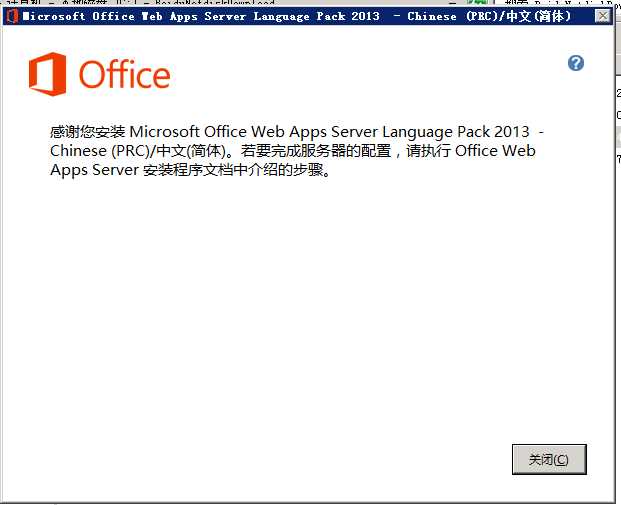Click the orange Office logo
The width and height of the screenshot is (621, 505).
[100, 74]
